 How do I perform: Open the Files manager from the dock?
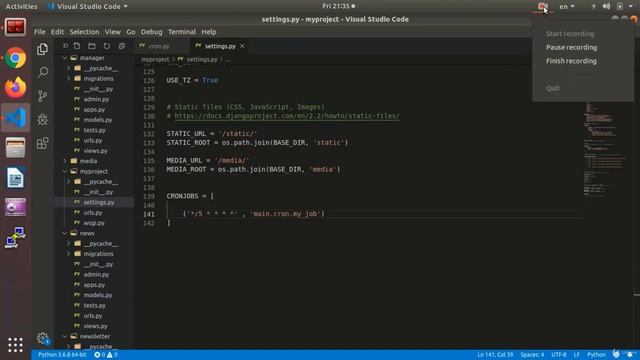pyautogui.click(x=16, y=147)
